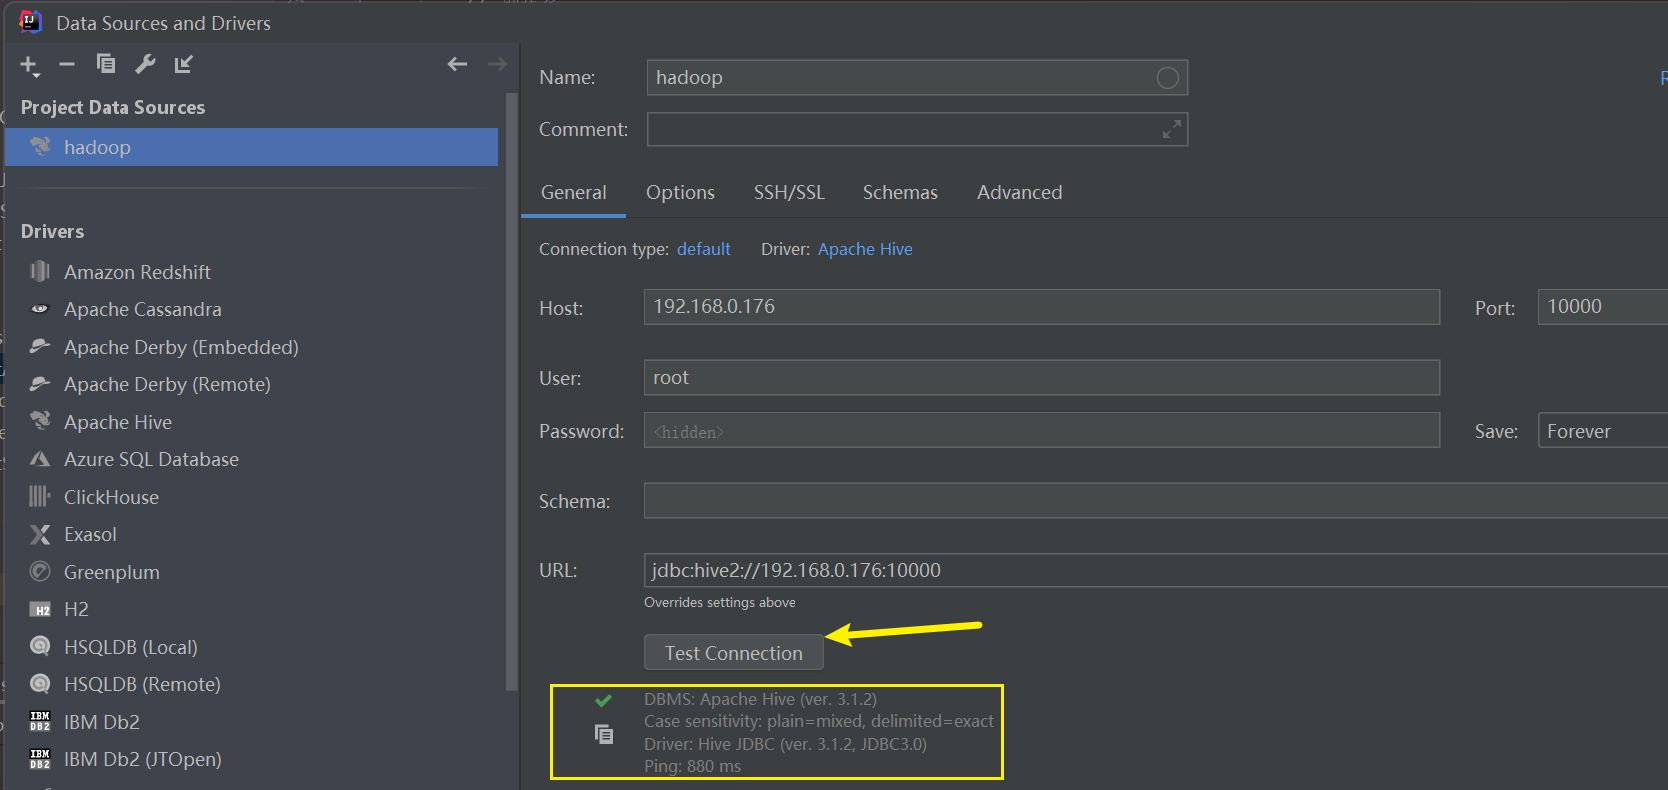Switch to the General tab
1668x790 pixels.
[573, 192]
